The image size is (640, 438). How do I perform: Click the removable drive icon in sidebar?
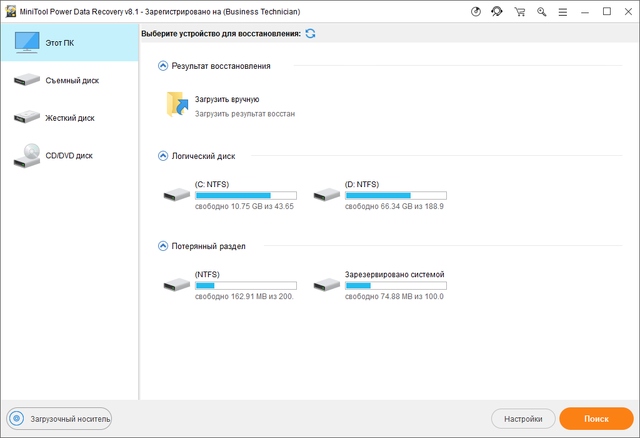pyautogui.click(x=27, y=80)
